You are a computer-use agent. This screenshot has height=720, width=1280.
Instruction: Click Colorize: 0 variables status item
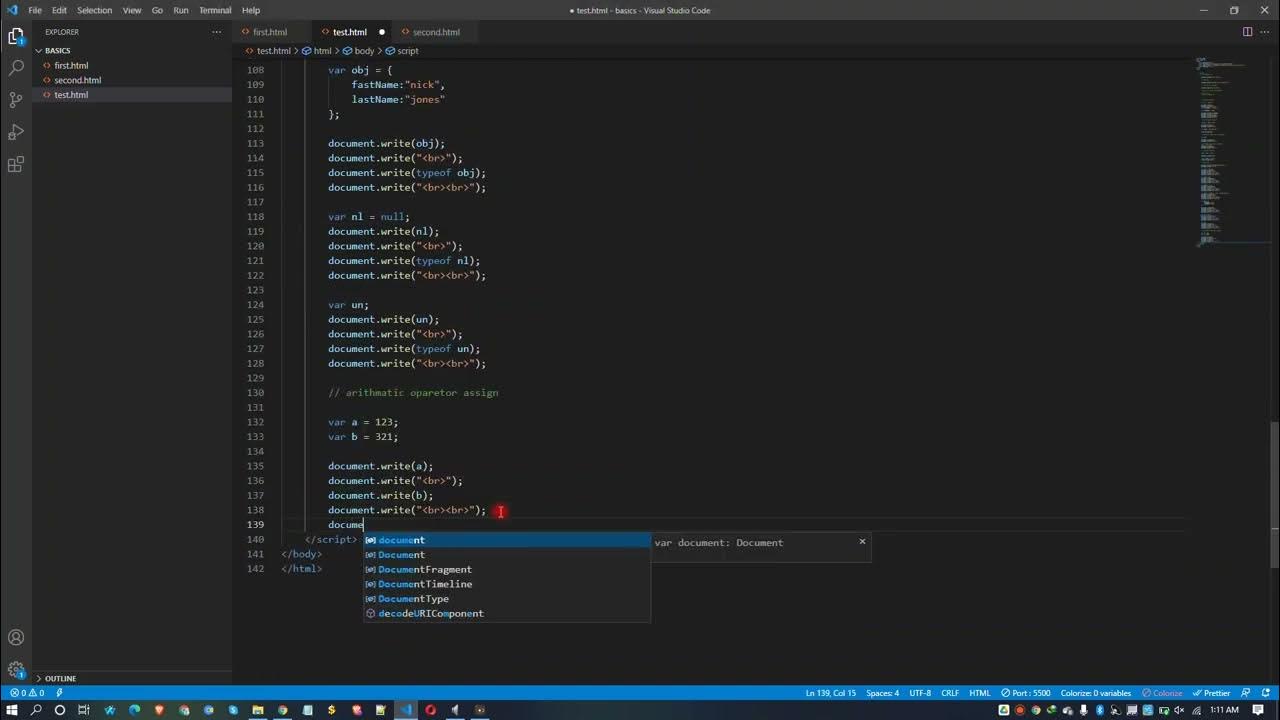[x=1096, y=693]
